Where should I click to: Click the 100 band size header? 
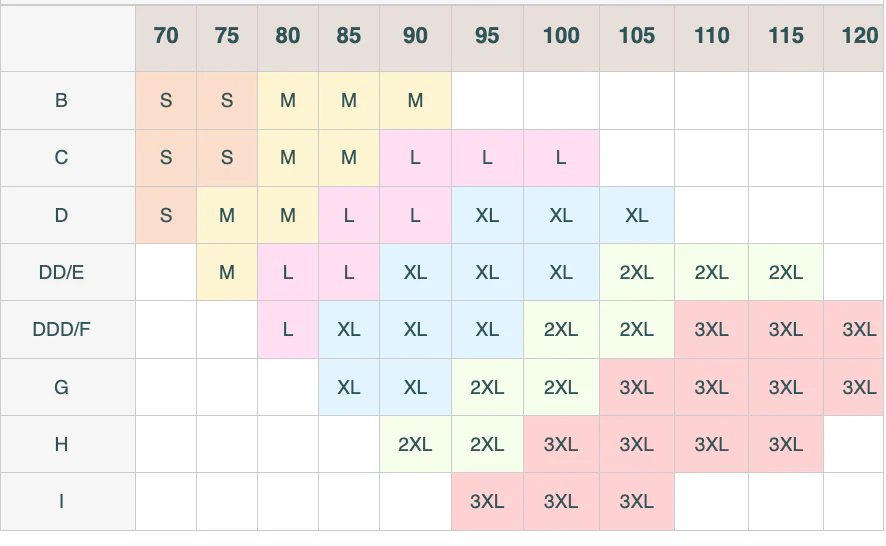pos(561,36)
